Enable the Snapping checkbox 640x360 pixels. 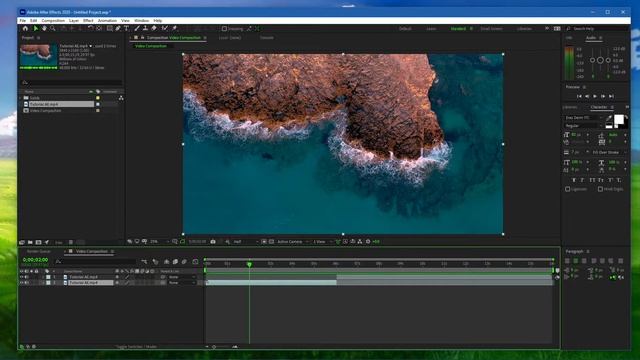point(224,29)
